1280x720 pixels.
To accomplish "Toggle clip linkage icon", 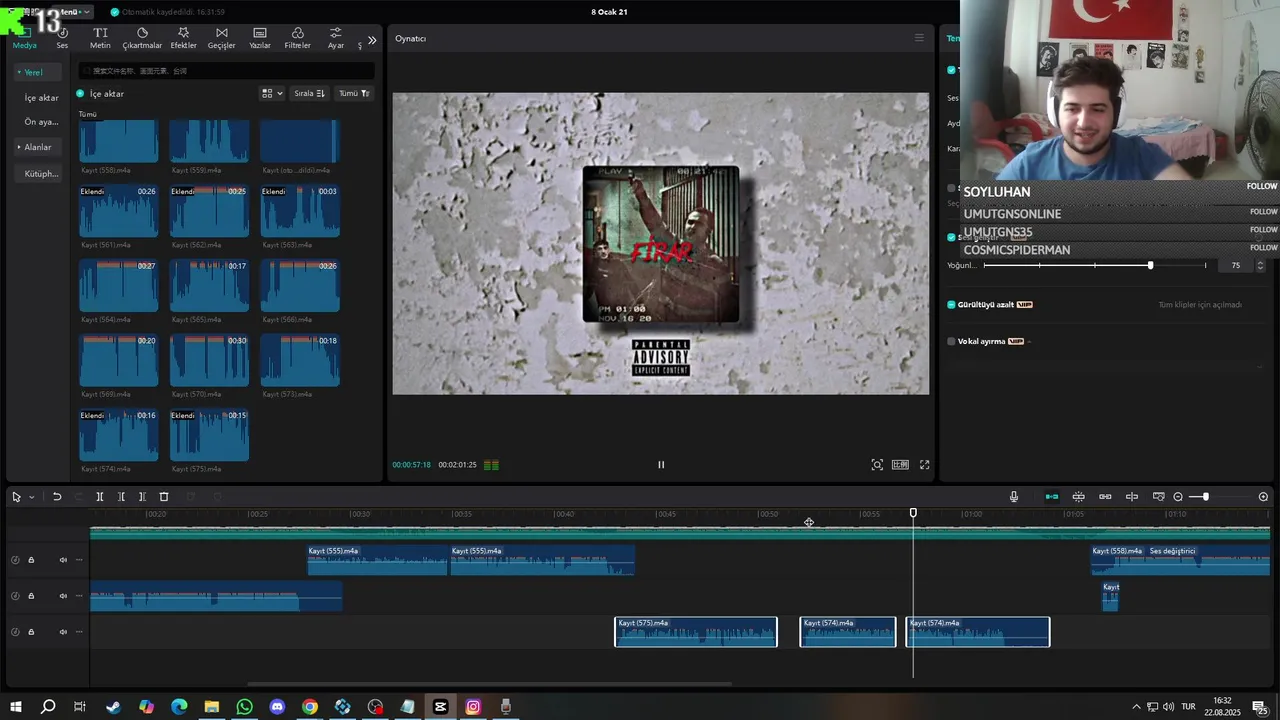I will coord(1105,497).
